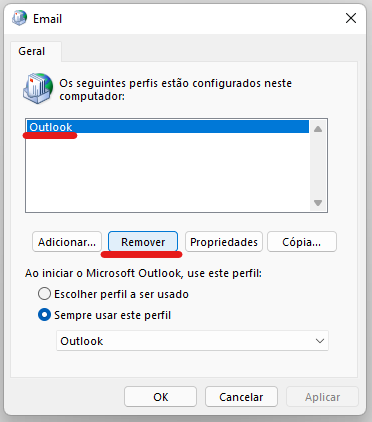Click the Cancelar button
The height and width of the screenshot is (422, 372).
pos(241,397)
